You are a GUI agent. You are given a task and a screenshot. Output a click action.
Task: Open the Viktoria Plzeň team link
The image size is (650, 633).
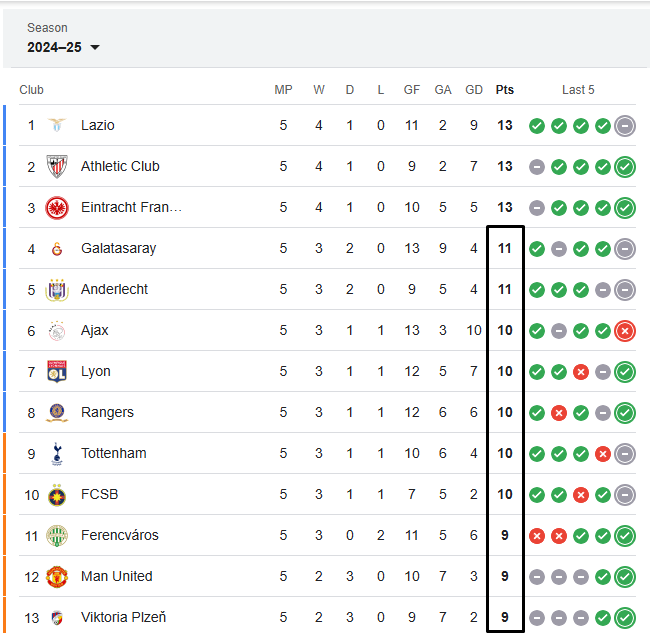click(x=124, y=617)
